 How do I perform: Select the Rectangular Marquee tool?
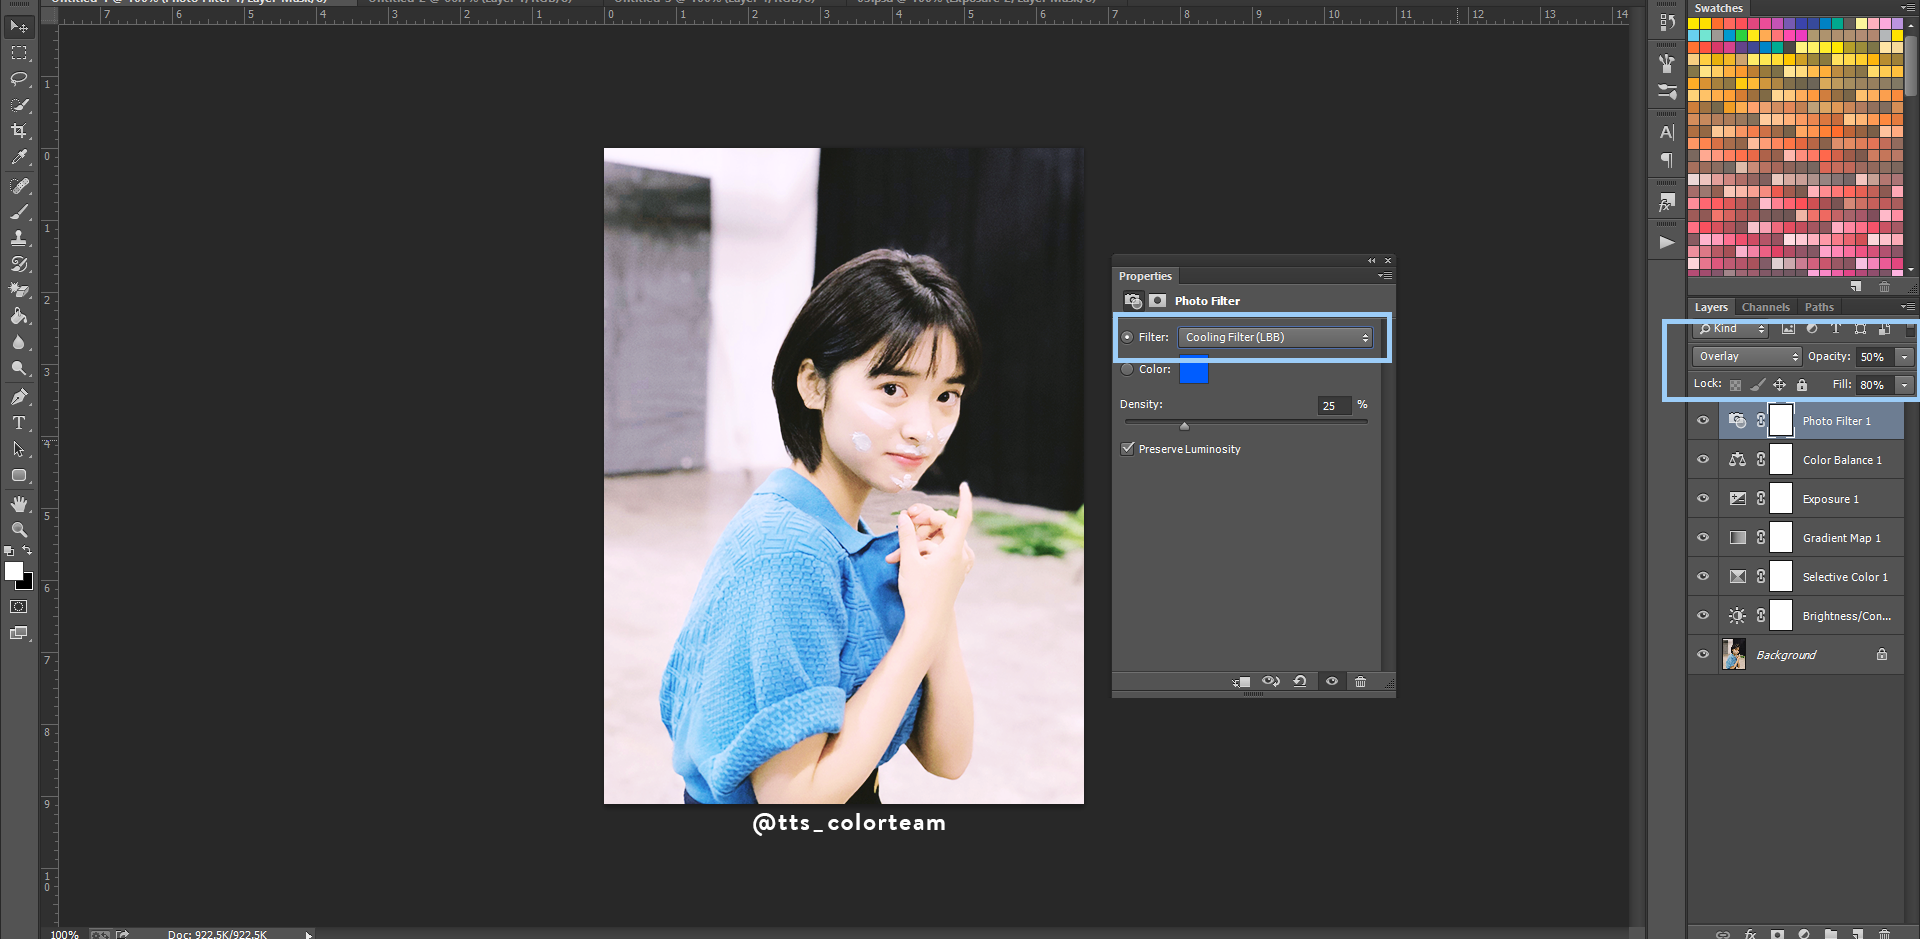click(19, 53)
